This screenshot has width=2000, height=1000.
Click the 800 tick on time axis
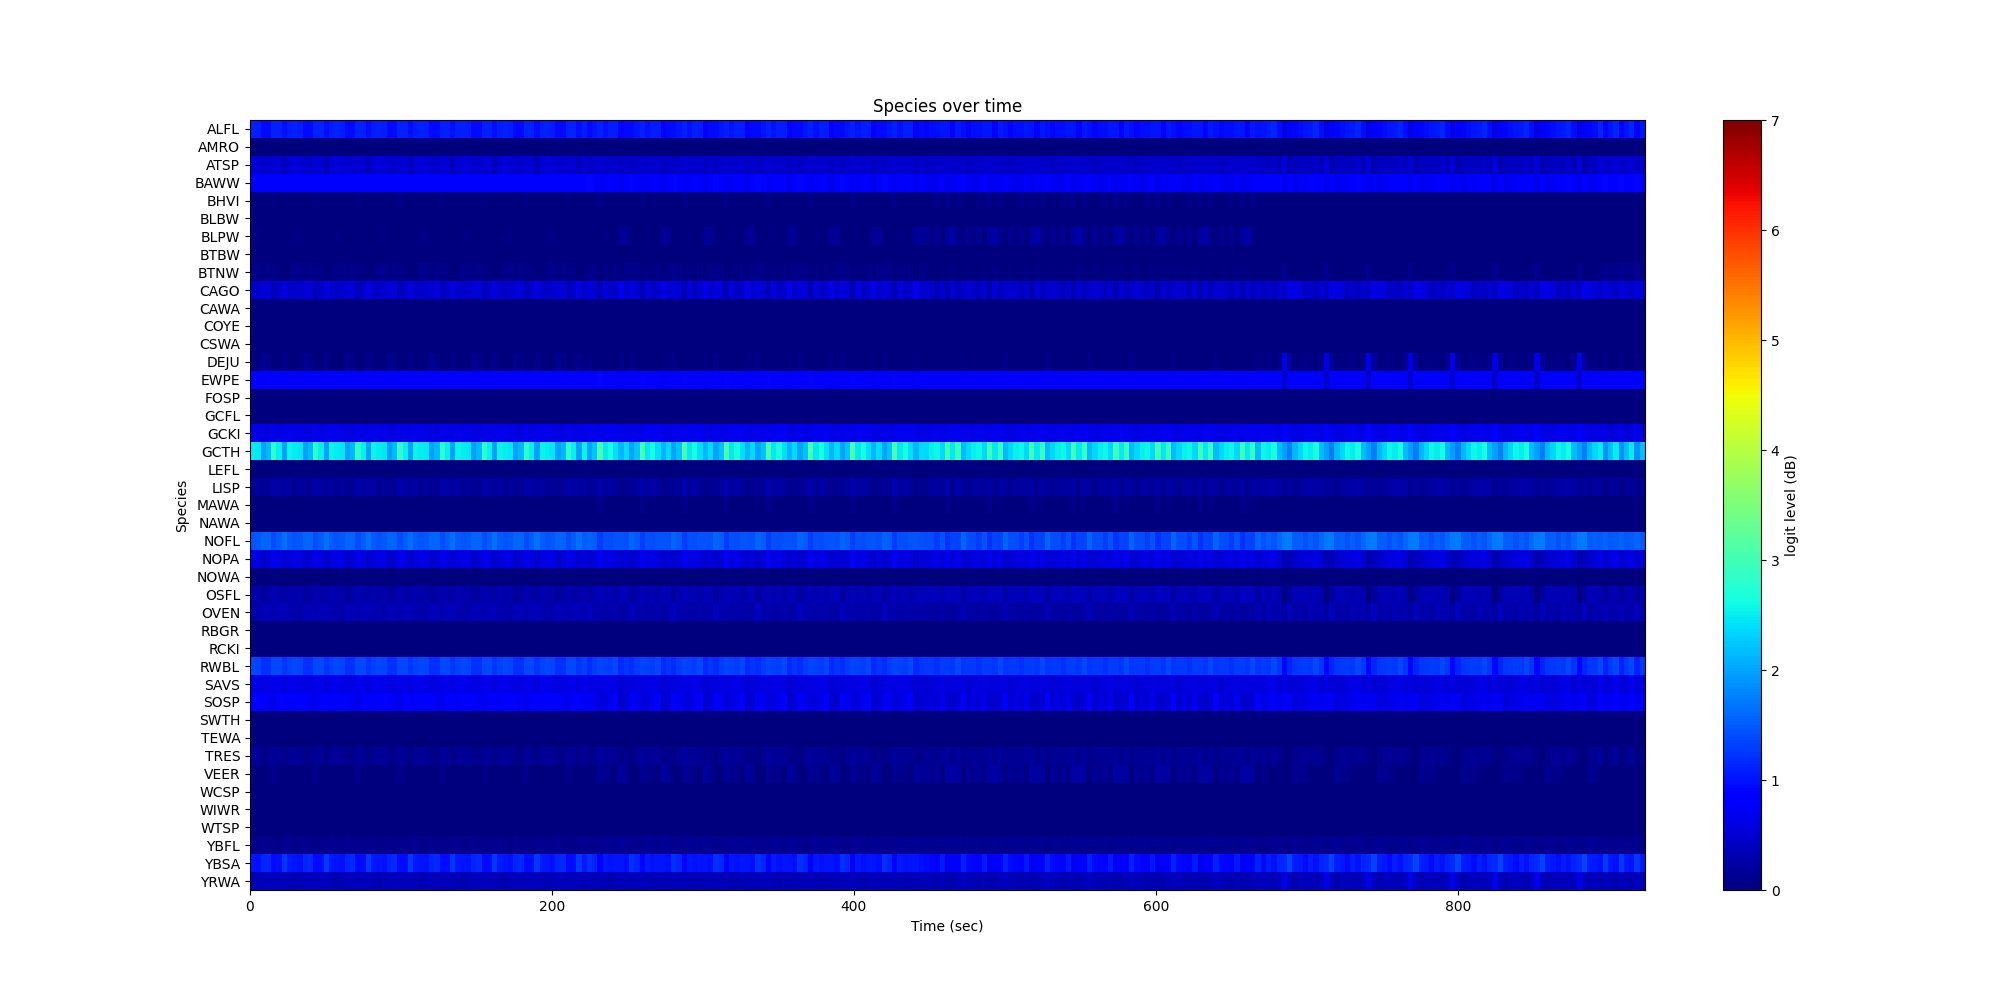pos(1457,906)
